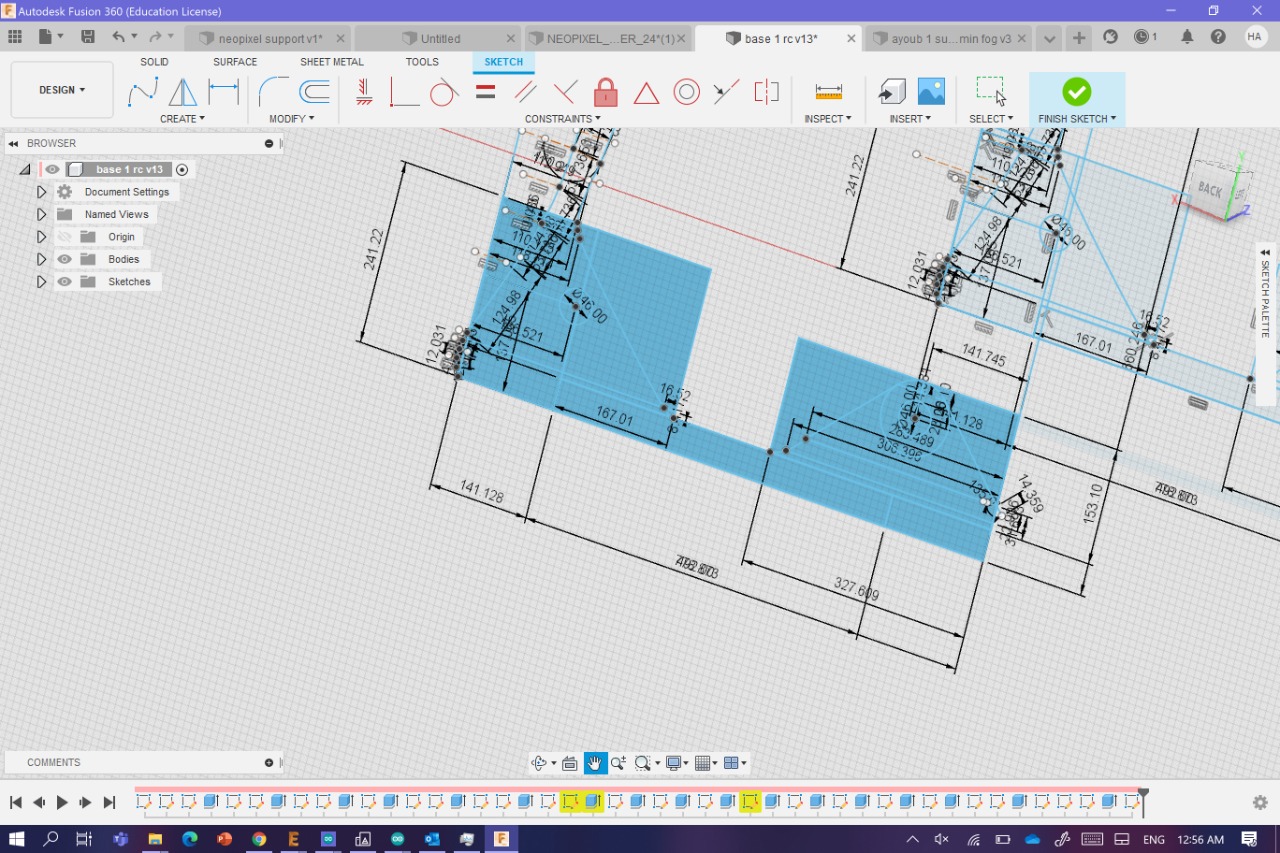Screen dimensions: 1280x853
Task: Click the HA user account avatar
Action: (1256, 37)
